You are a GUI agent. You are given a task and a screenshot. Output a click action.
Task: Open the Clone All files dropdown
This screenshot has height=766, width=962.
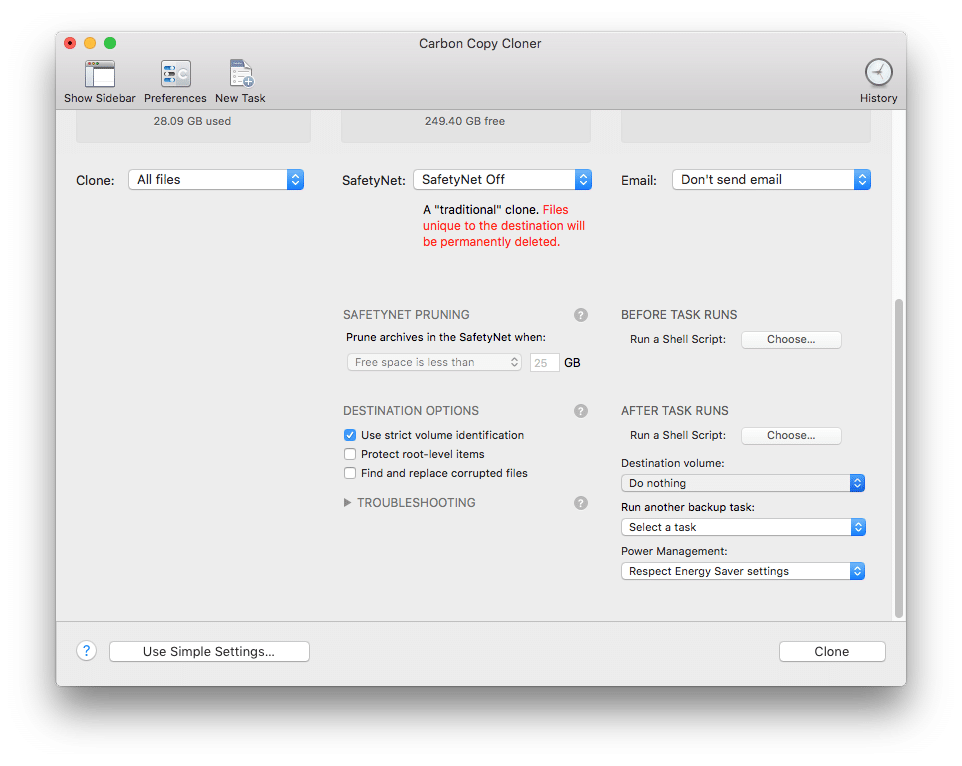216,180
